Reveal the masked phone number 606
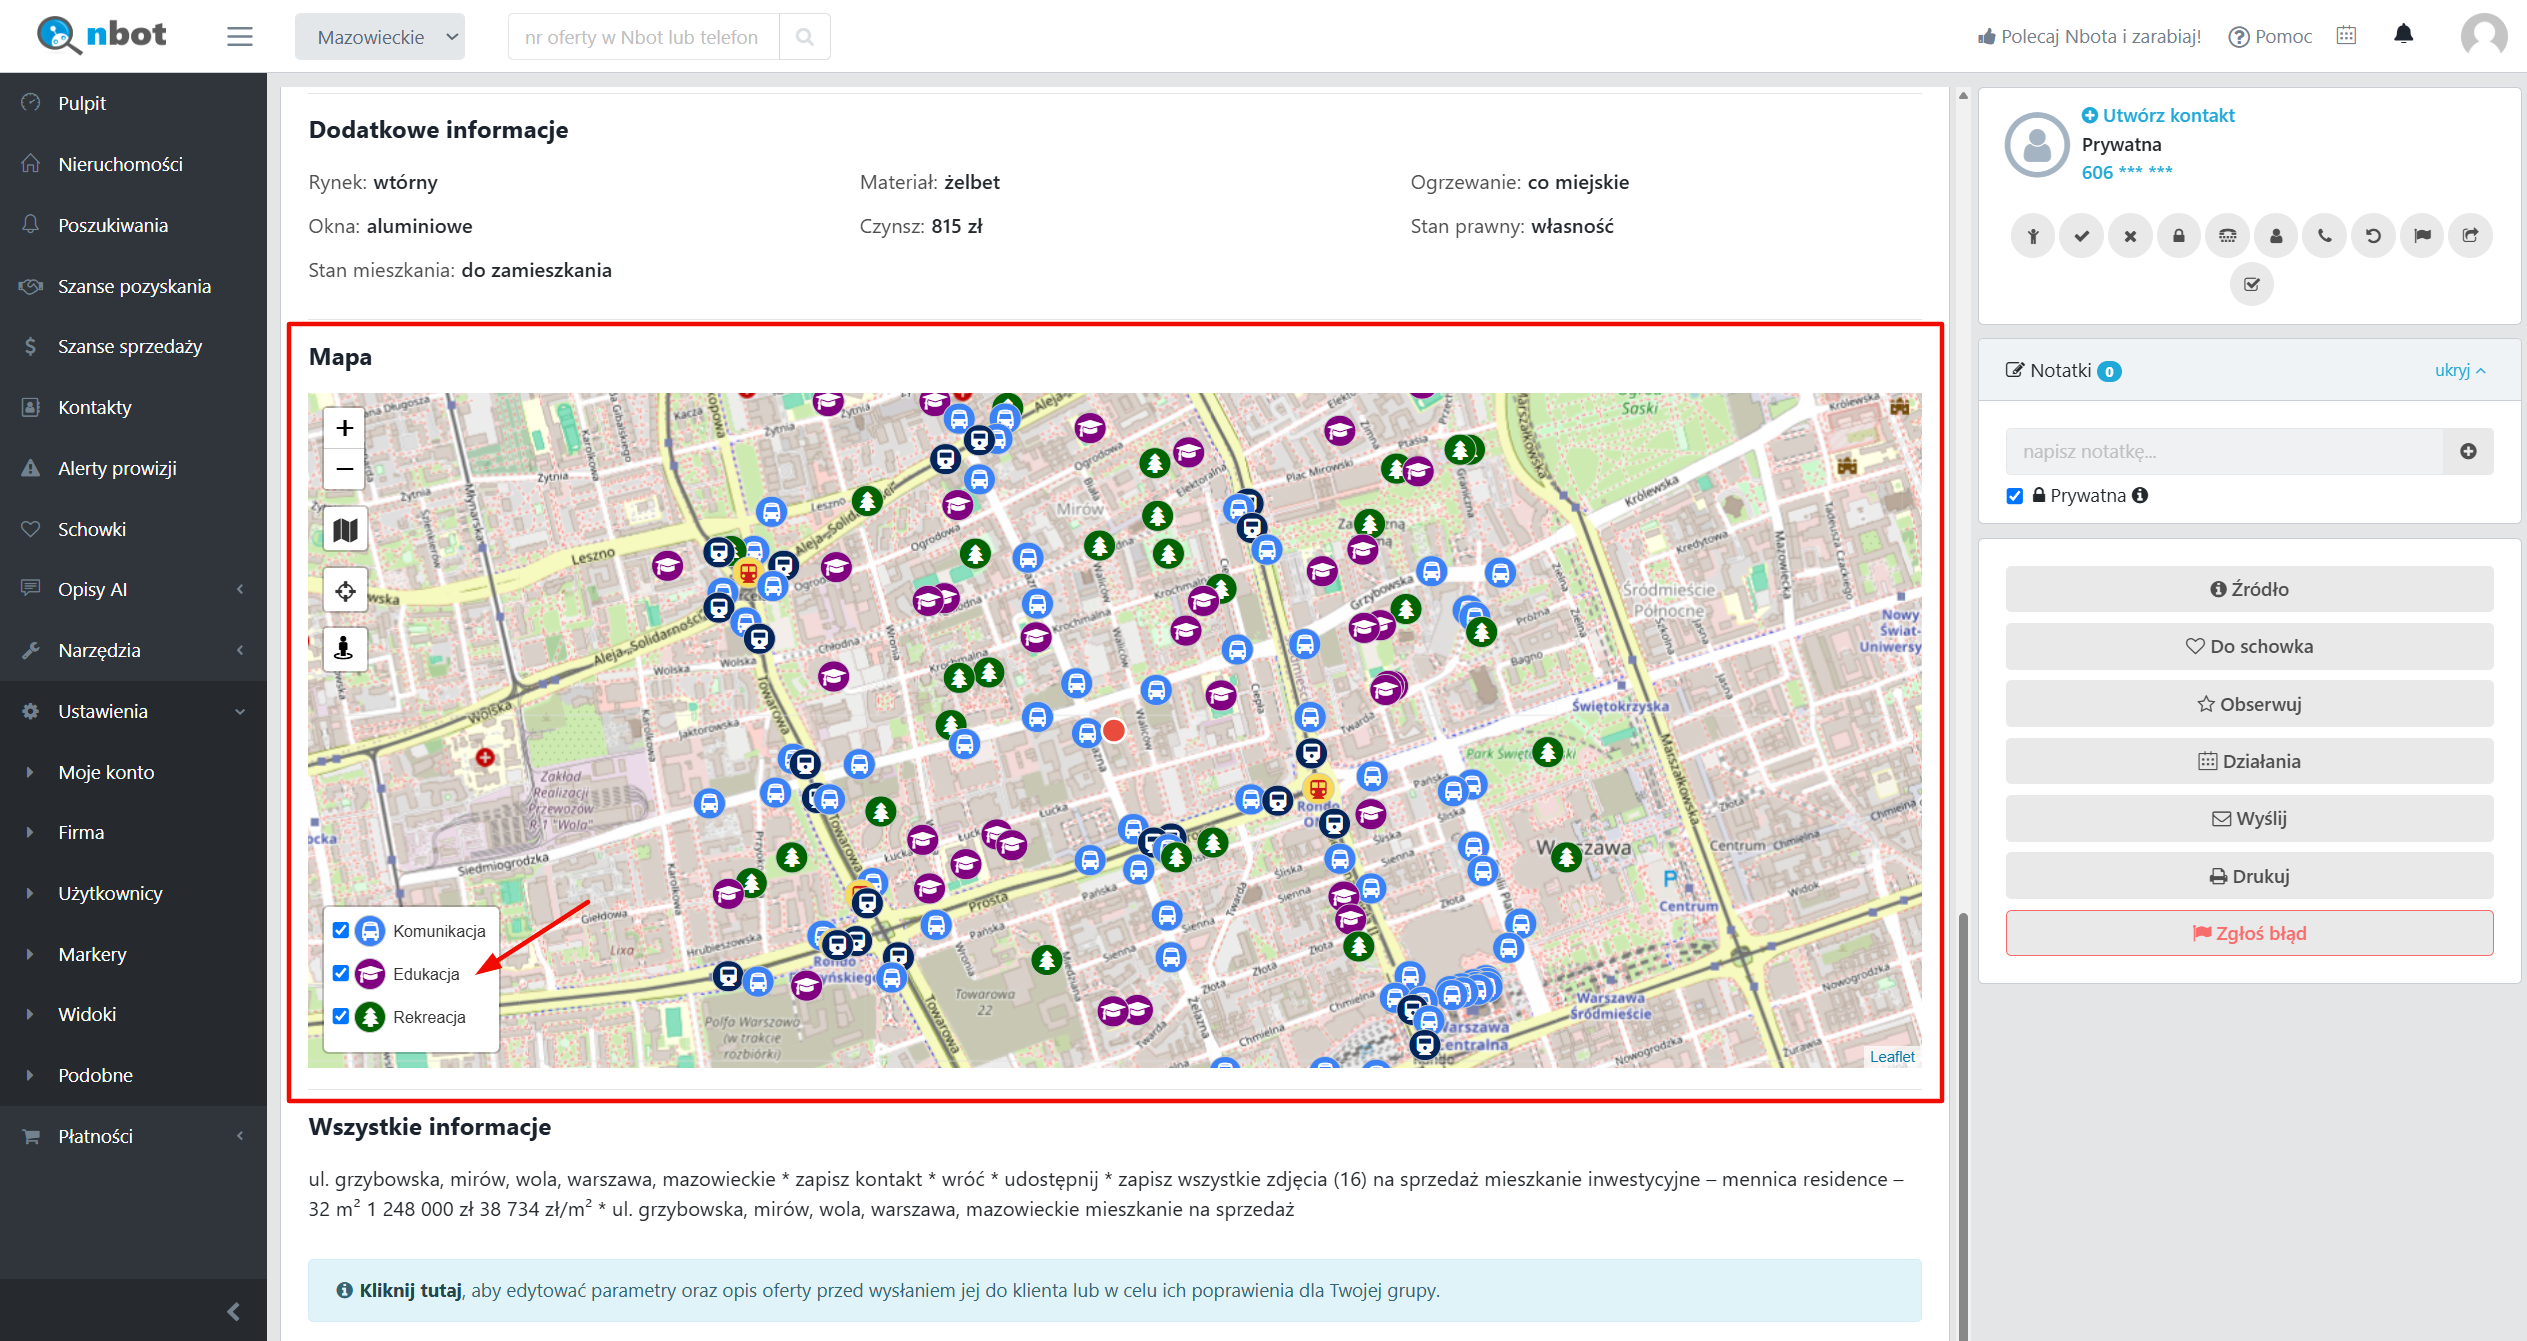This screenshot has width=2527, height=1341. (x=2127, y=172)
